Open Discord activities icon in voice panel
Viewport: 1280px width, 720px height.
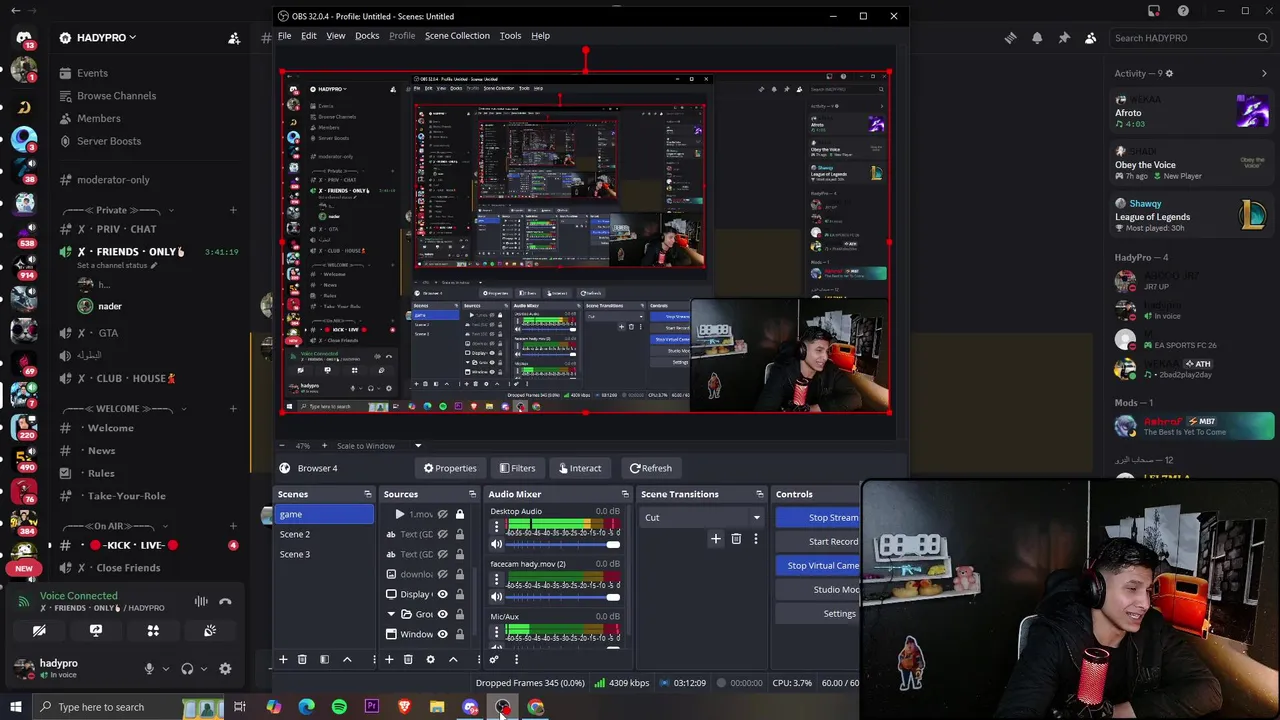click(x=153, y=631)
